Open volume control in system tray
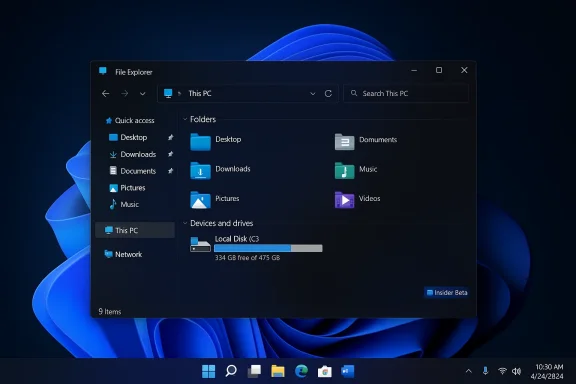 516,371
